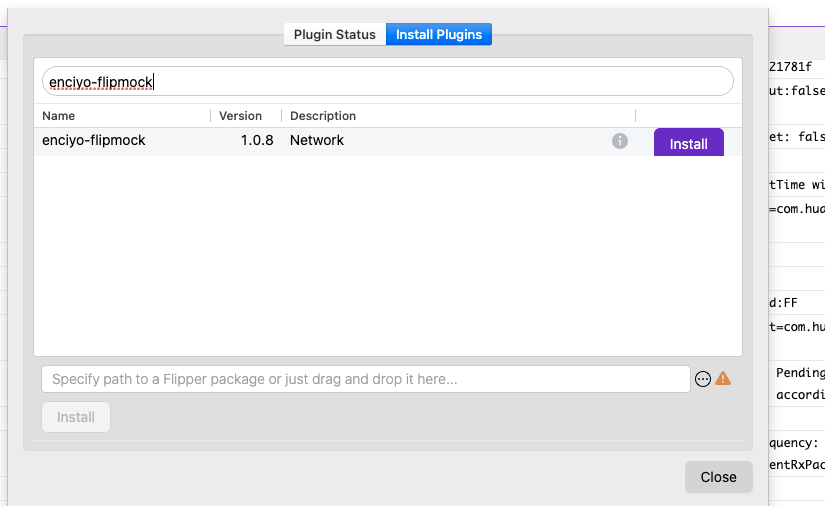The image size is (825, 506).
Task: Click the 'entRxPac' log line in background
Action: point(797,465)
